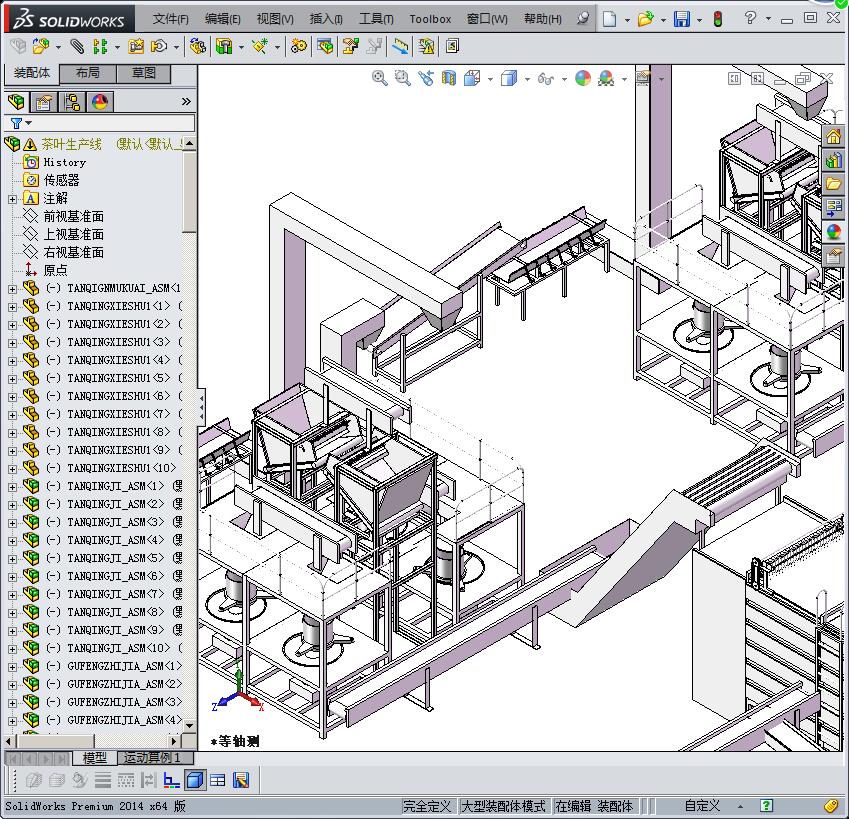The image size is (849, 819).
Task: Click the Exploded View icon
Action: pos(350,47)
